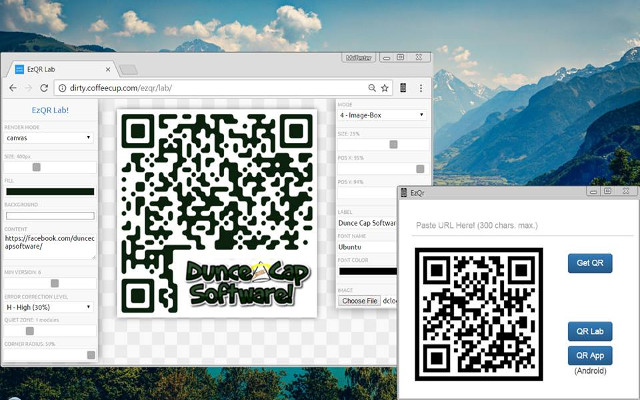Open the Chrome three-dot menu
640x400 pixels.
pos(421,88)
